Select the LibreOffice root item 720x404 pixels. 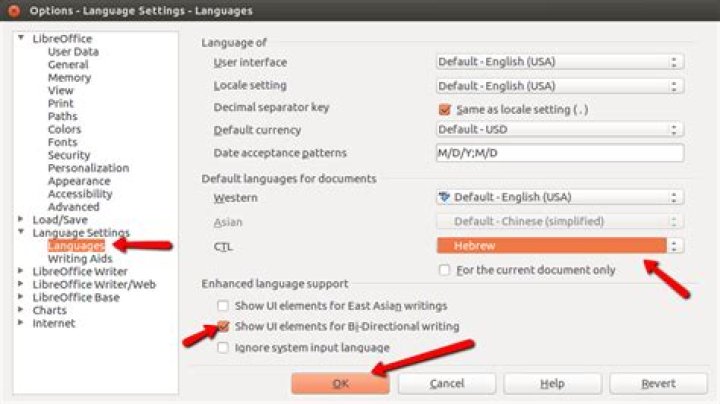(x=62, y=39)
